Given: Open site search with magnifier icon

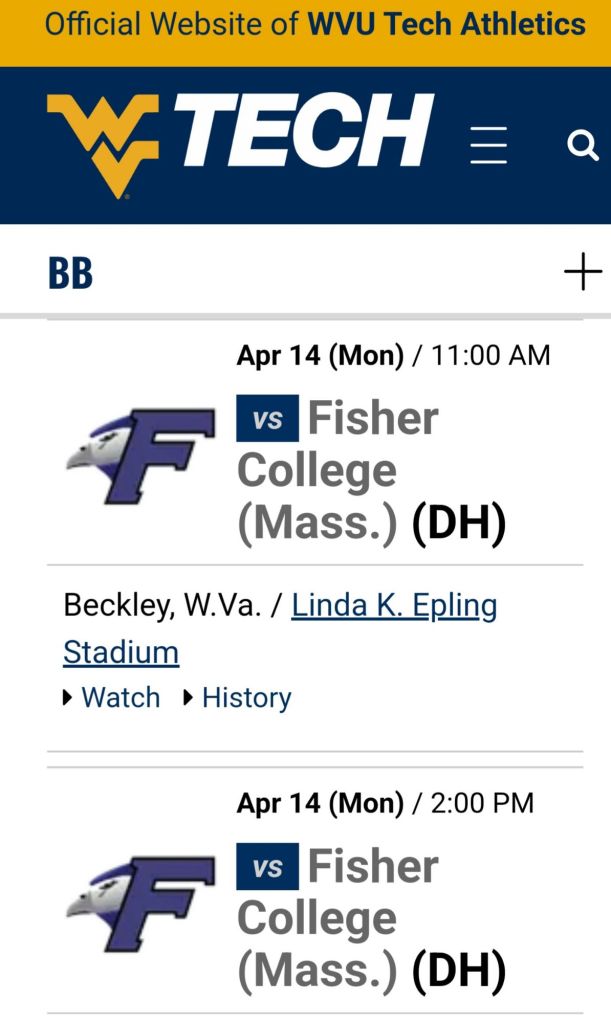Looking at the screenshot, I should [x=582, y=146].
